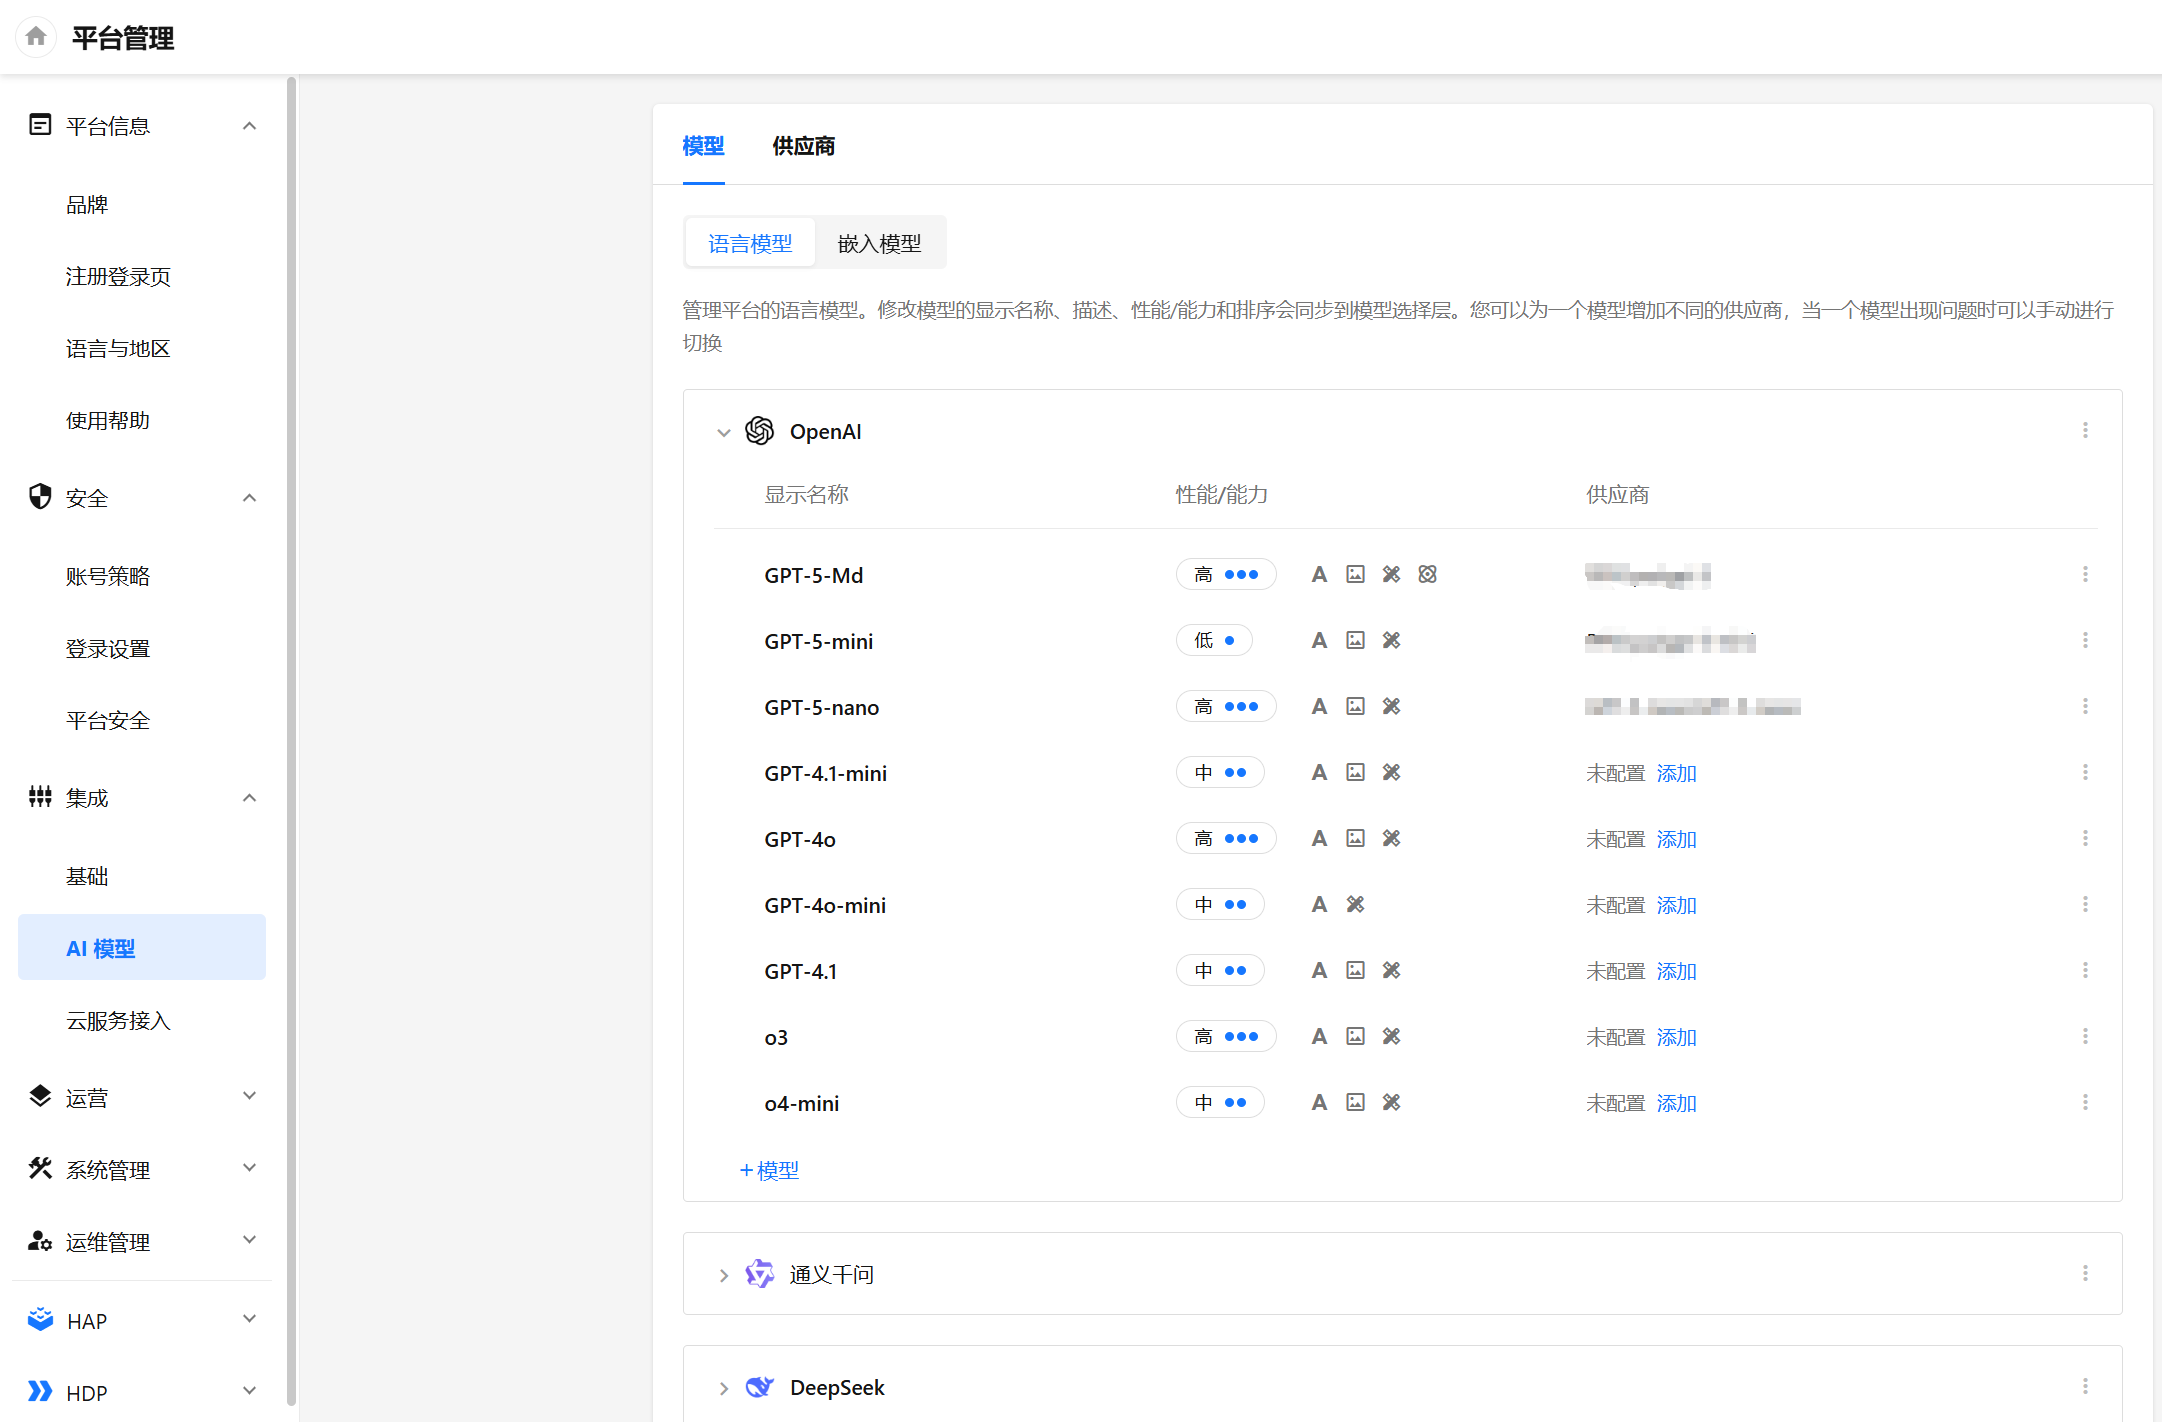This screenshot has width=2162, height=1422.
Task: Click 添加 for GPT-4o-mini supplier
Action: pyautogui.click(x=1676, y=905)
